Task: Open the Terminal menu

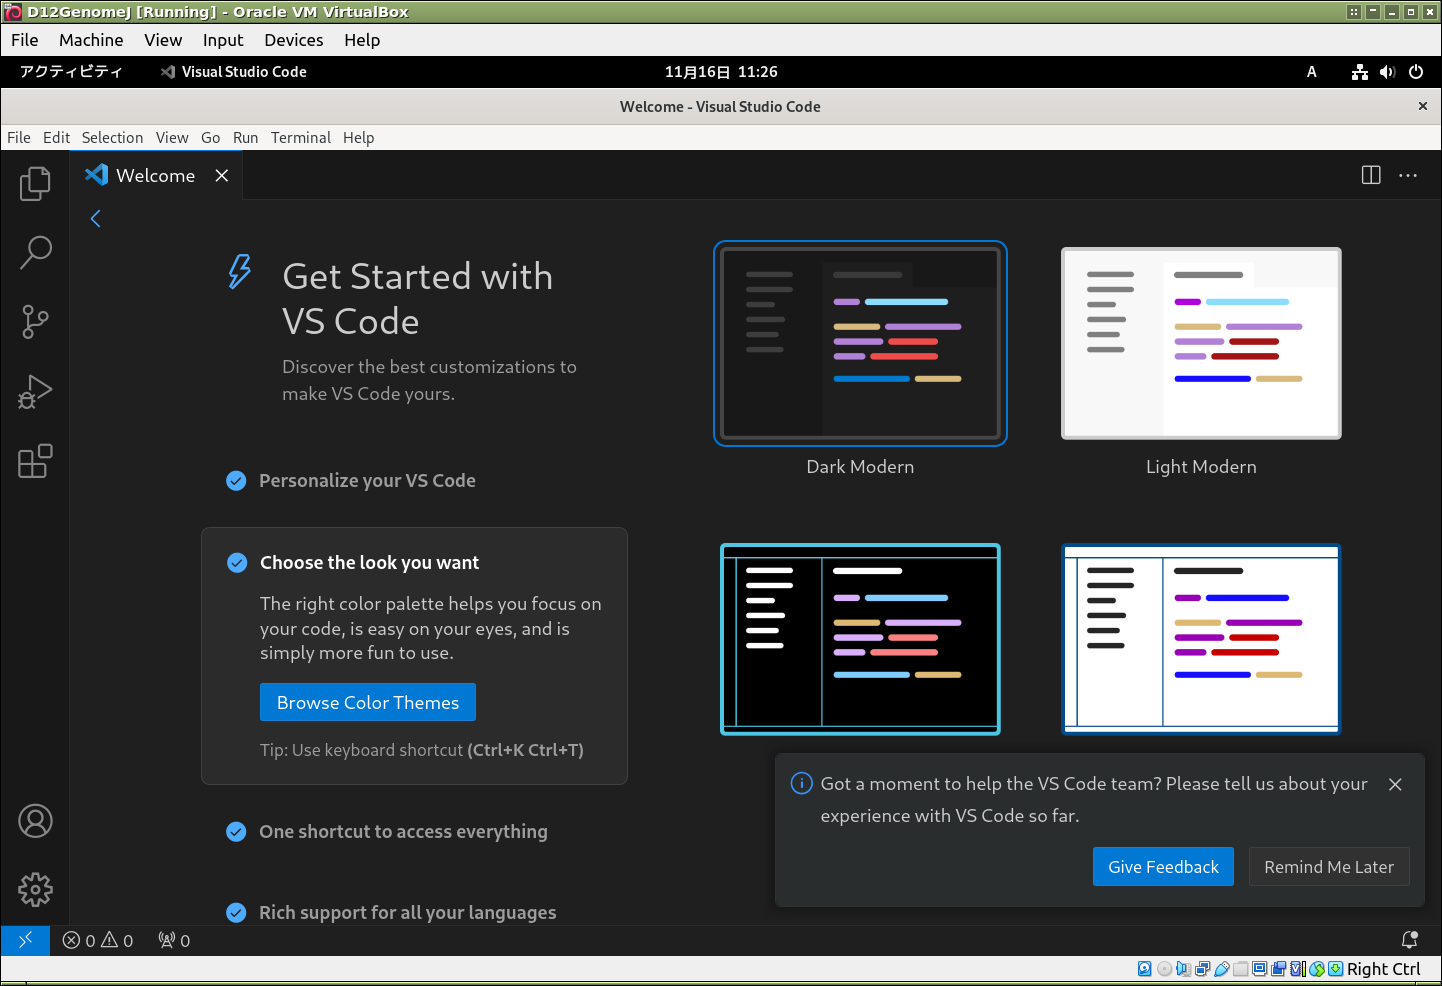Action: pos(300,137)
